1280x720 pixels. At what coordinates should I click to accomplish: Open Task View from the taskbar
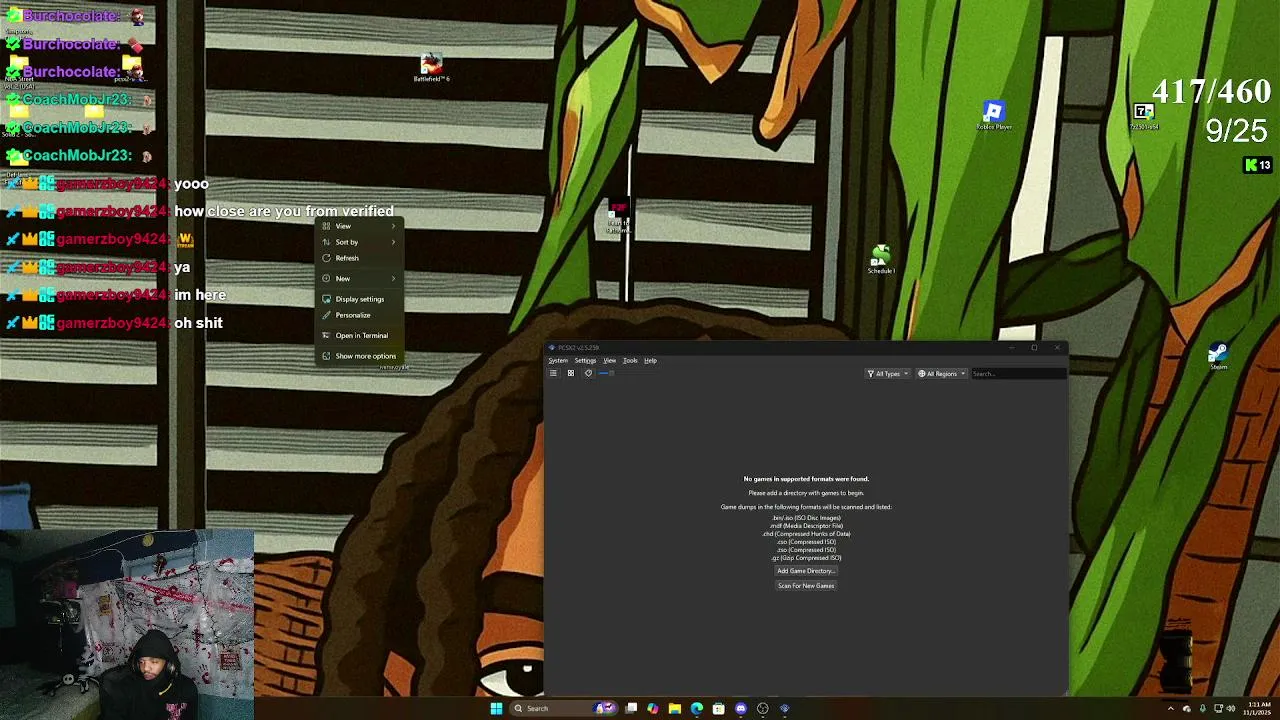tap(631, 708)
